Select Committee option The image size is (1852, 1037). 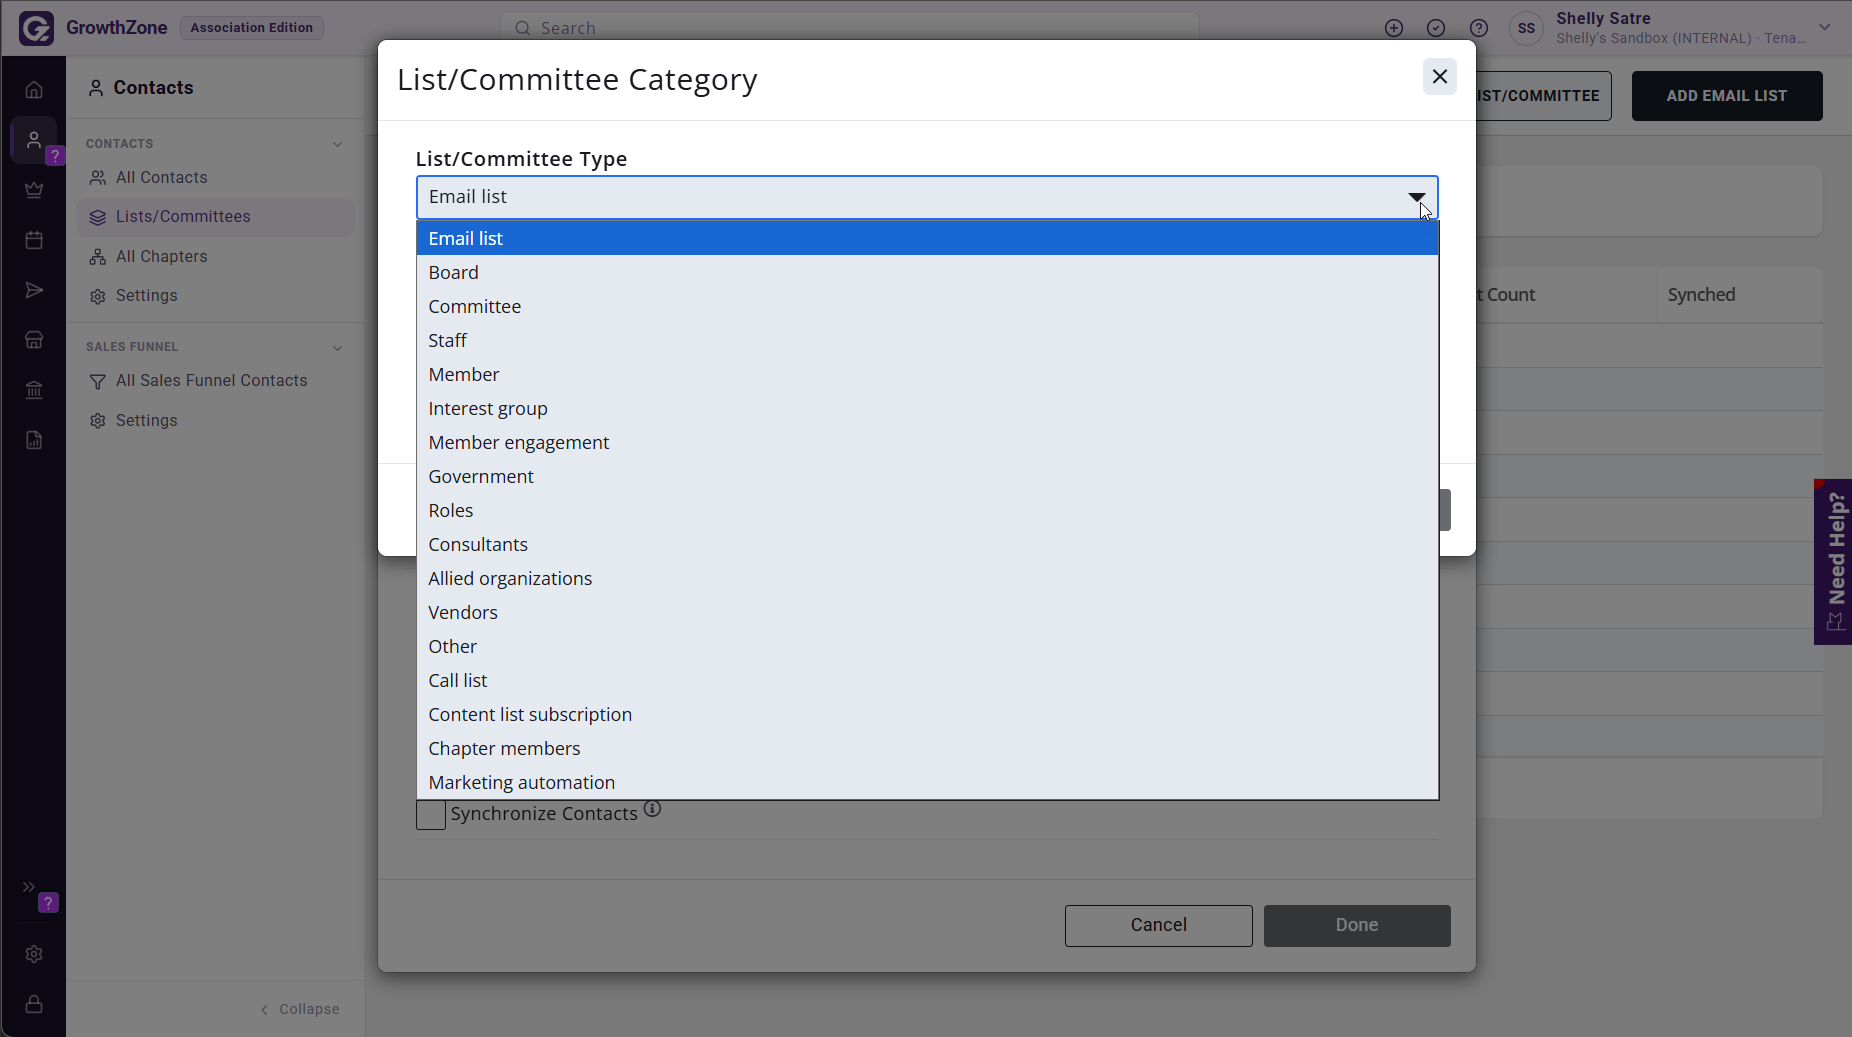pos(928,306)
